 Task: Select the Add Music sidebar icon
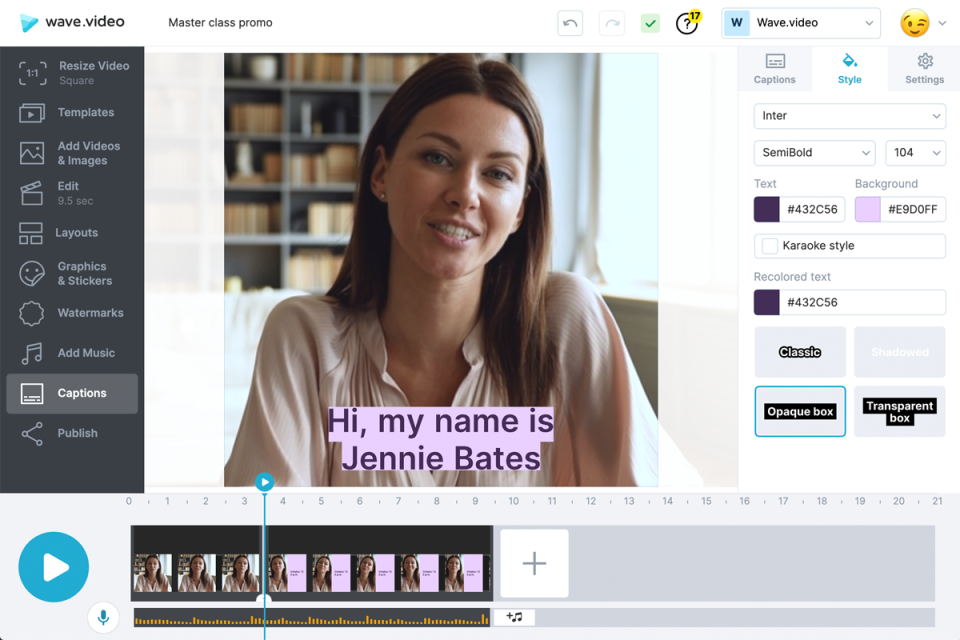tap(71, 352)
